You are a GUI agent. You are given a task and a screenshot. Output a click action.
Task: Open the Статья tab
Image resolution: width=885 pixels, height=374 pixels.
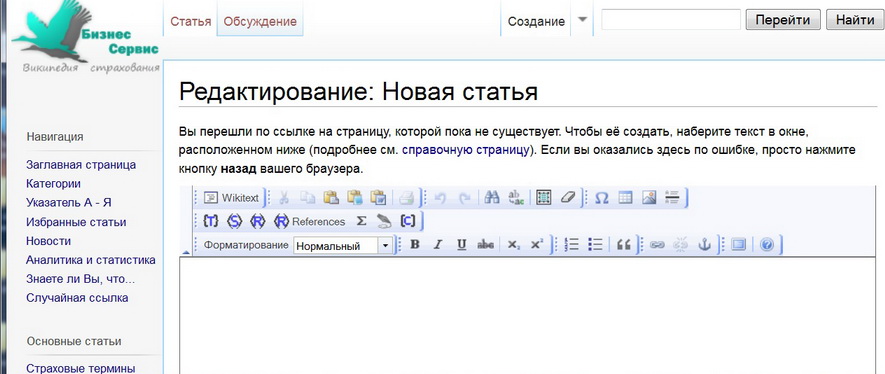click(x=191, y=21)
